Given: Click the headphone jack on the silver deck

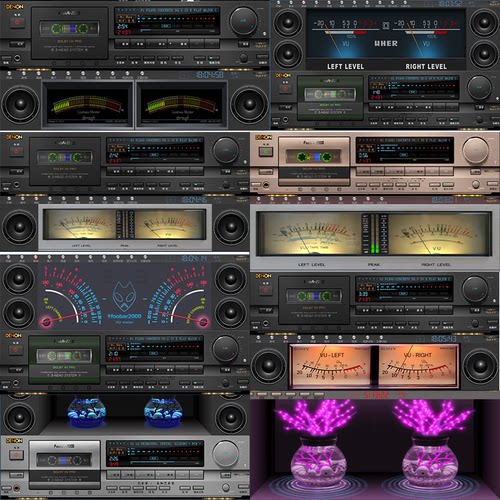Looking at the screenshot, I should (x=16, y=488).
